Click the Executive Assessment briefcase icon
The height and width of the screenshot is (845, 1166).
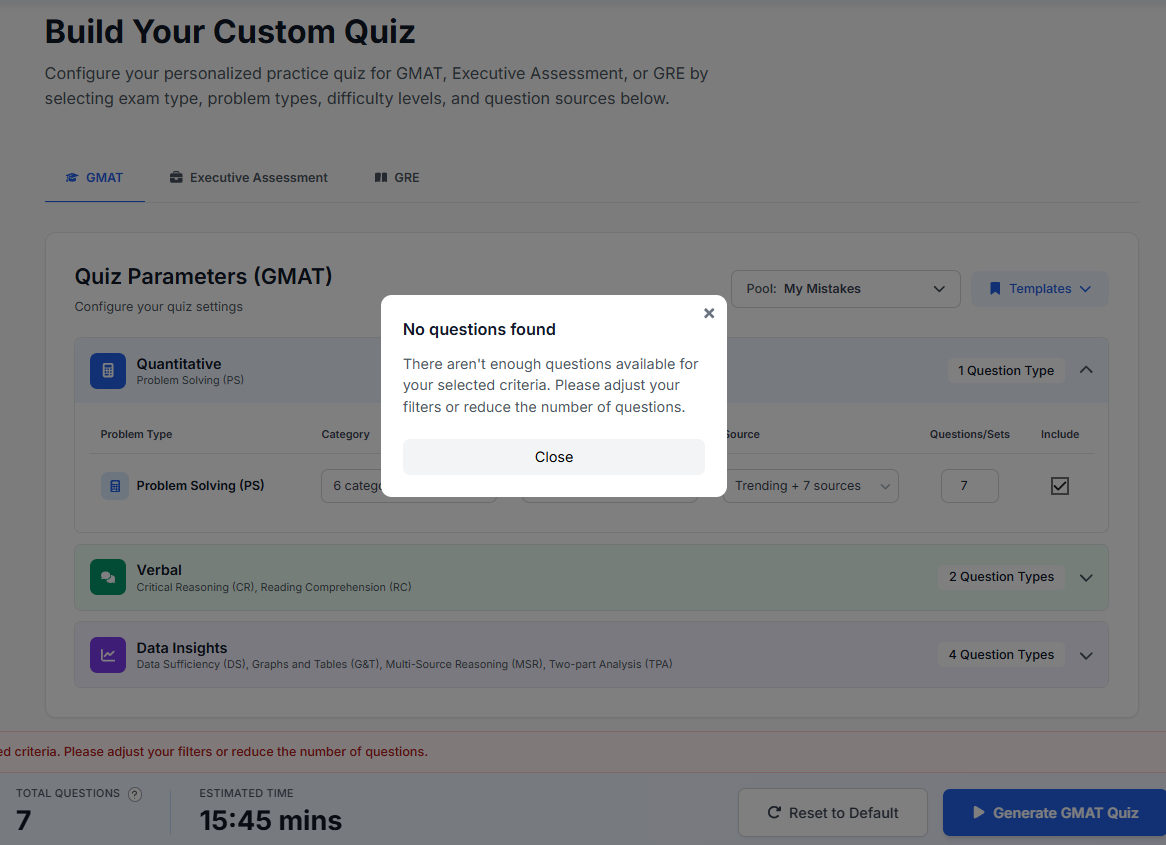click(176, 178)
